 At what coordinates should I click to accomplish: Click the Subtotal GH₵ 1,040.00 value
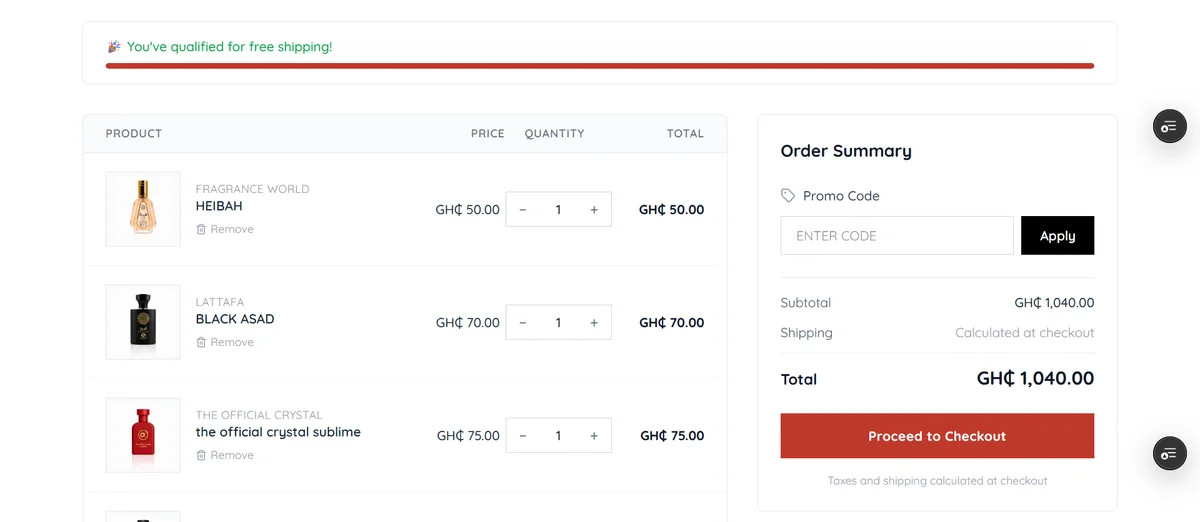coord(1054,303)
